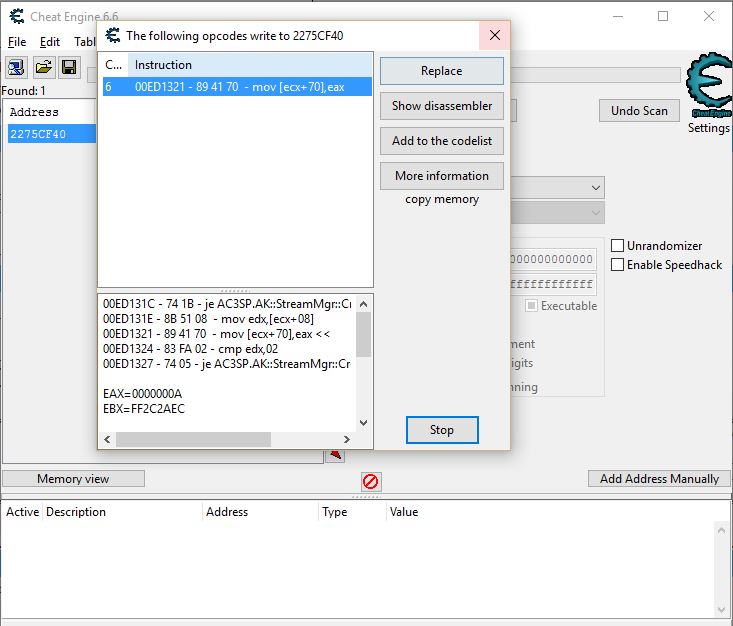Open the Edit menu

(50, 42)
